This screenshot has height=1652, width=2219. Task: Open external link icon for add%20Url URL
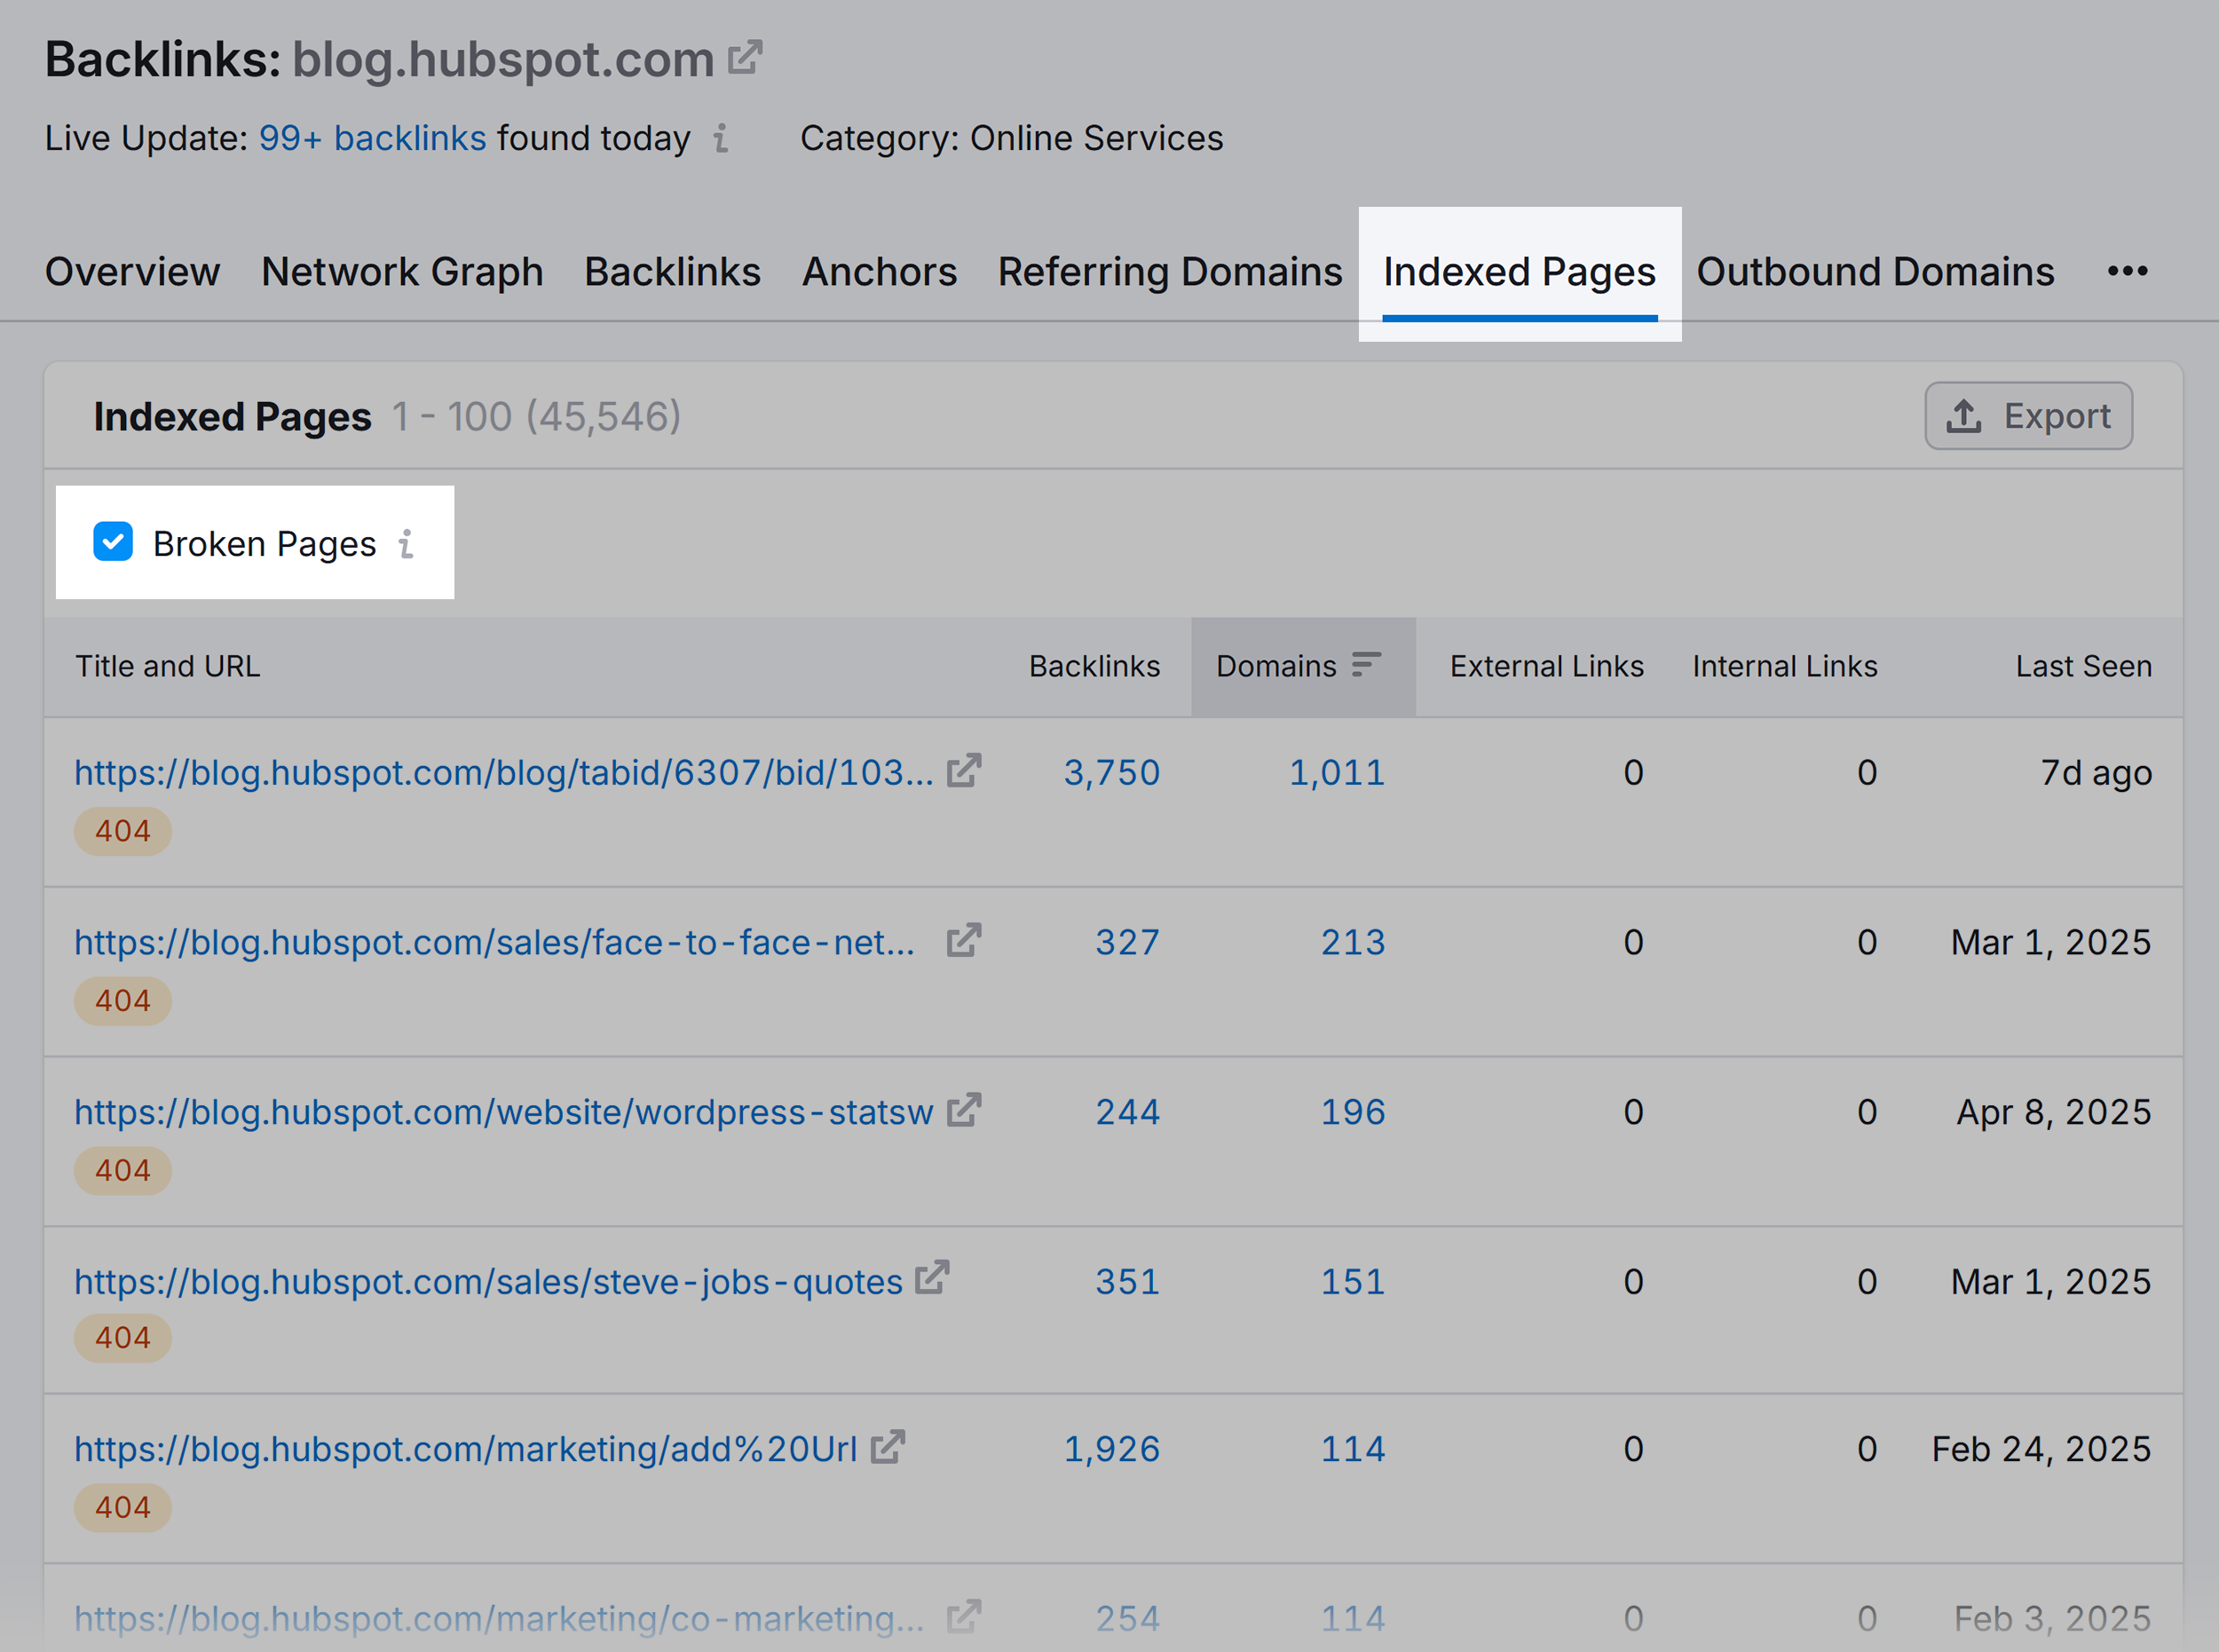pos(888,1447)
